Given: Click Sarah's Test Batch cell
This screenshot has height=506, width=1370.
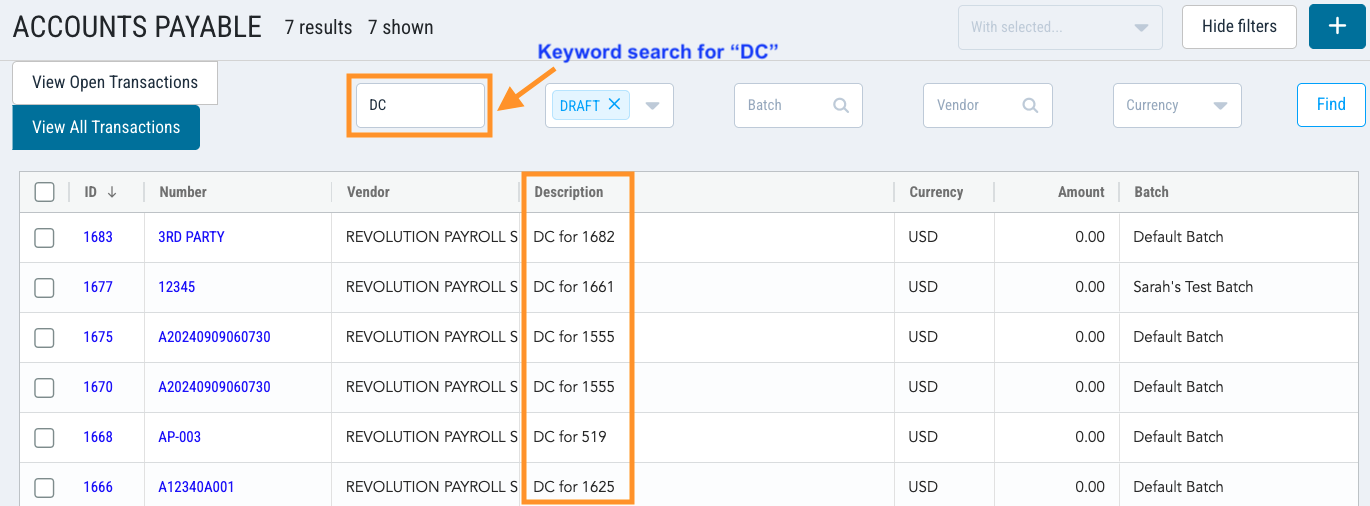Looking at the screenshot, I should point(1193,287).
